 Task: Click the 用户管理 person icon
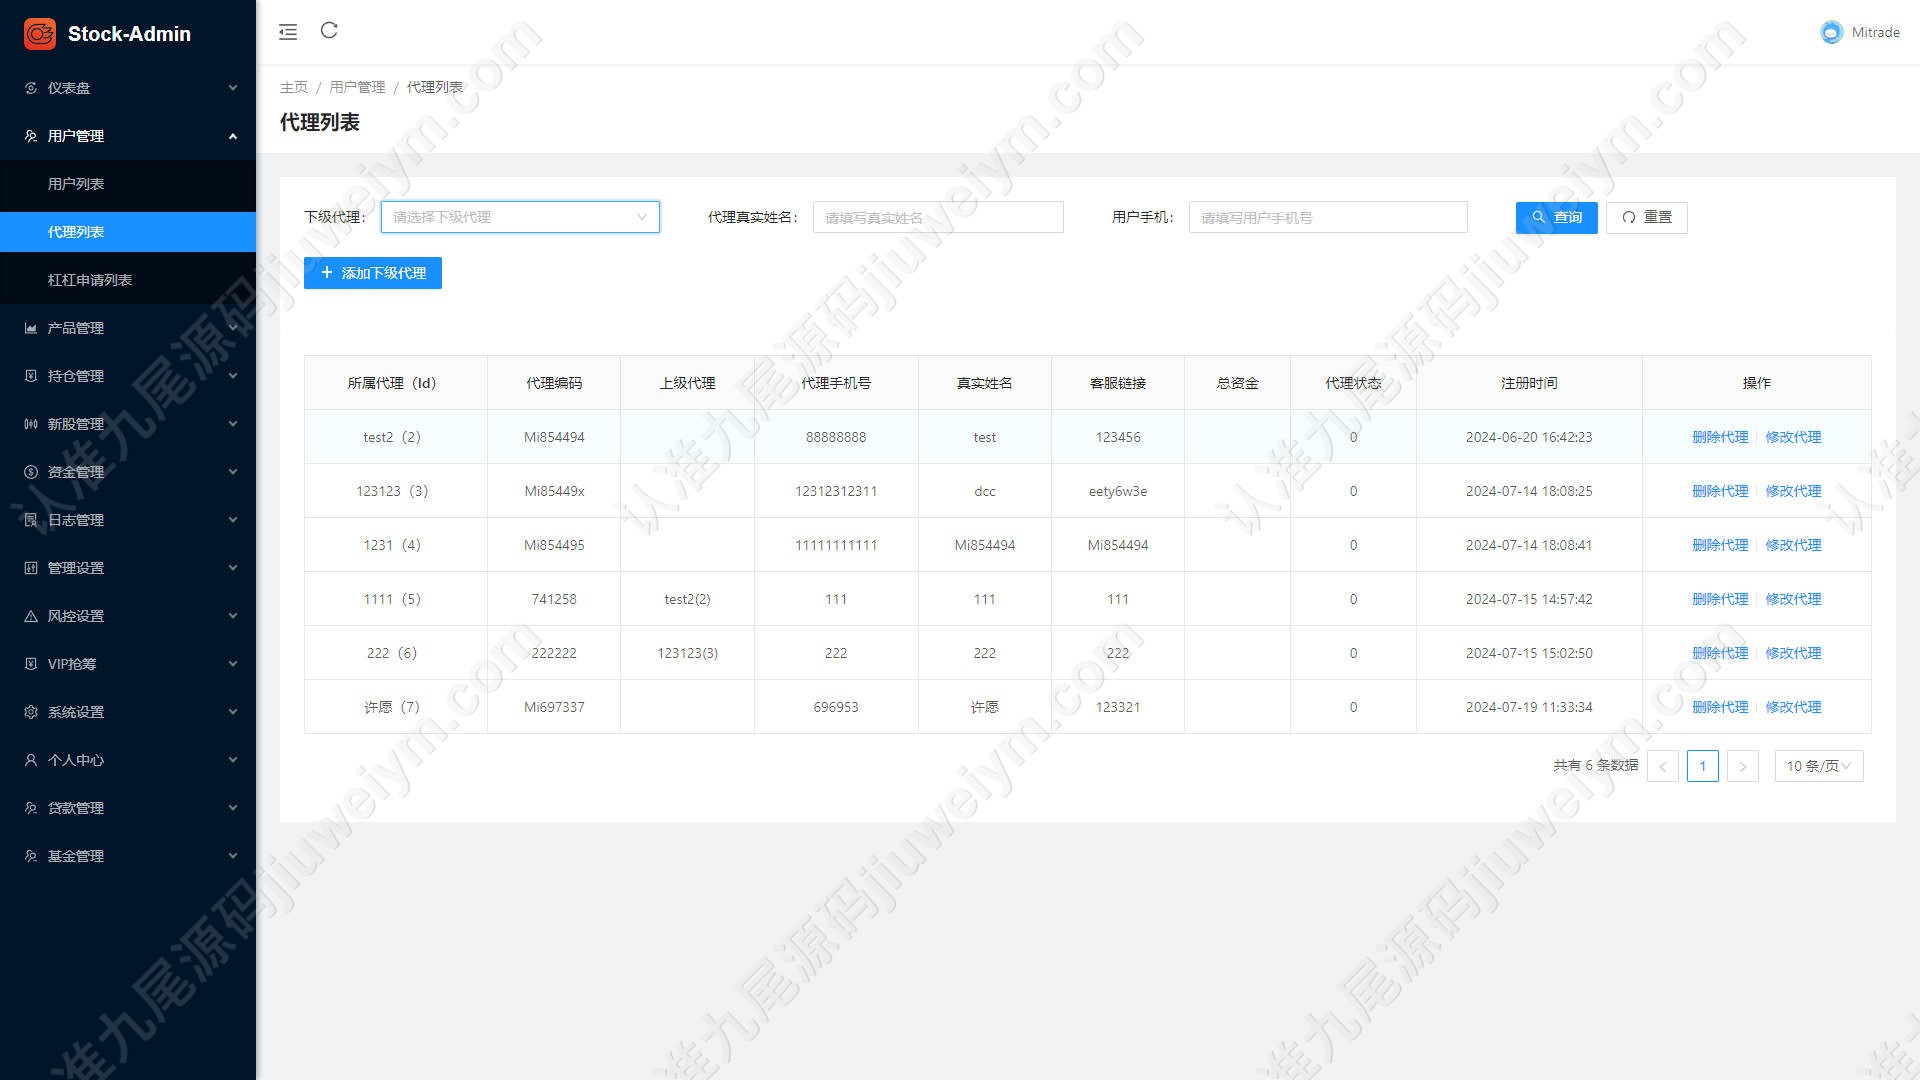31,136
